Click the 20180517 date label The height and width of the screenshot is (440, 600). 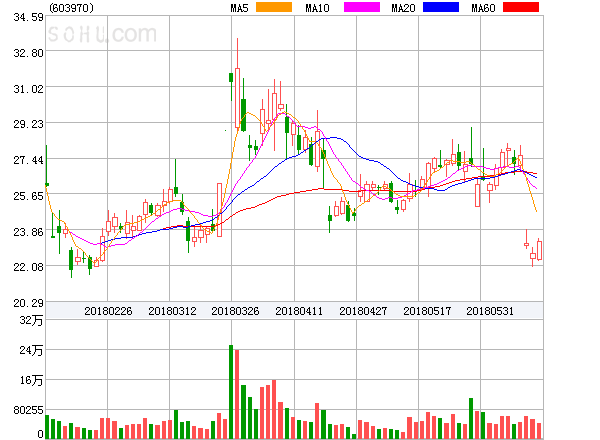[x=427, y=311]
